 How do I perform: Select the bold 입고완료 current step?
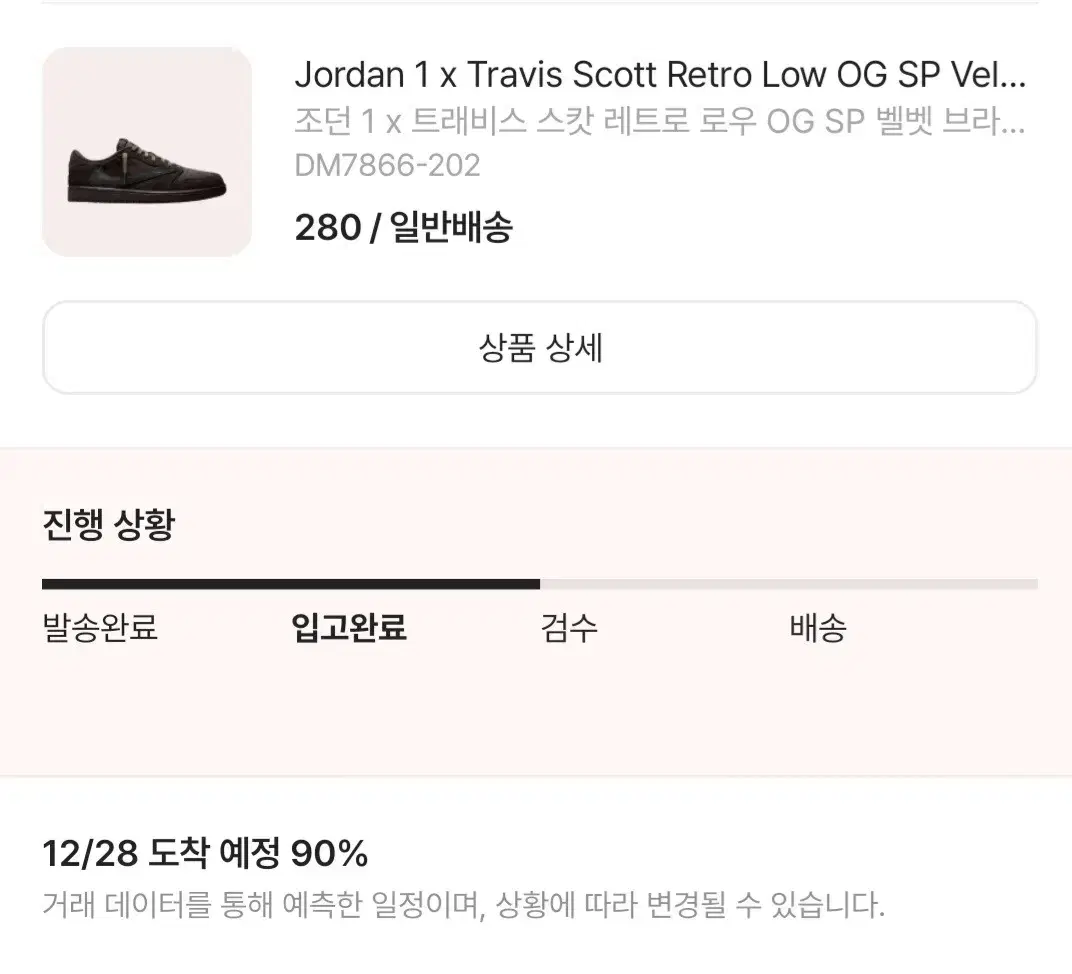349,627
